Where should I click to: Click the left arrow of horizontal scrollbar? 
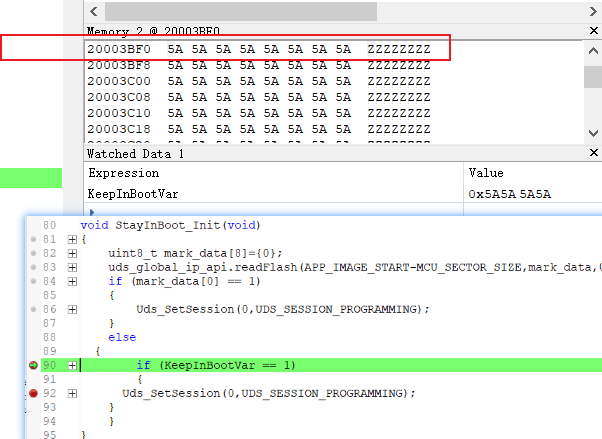(x=94, y=12)
